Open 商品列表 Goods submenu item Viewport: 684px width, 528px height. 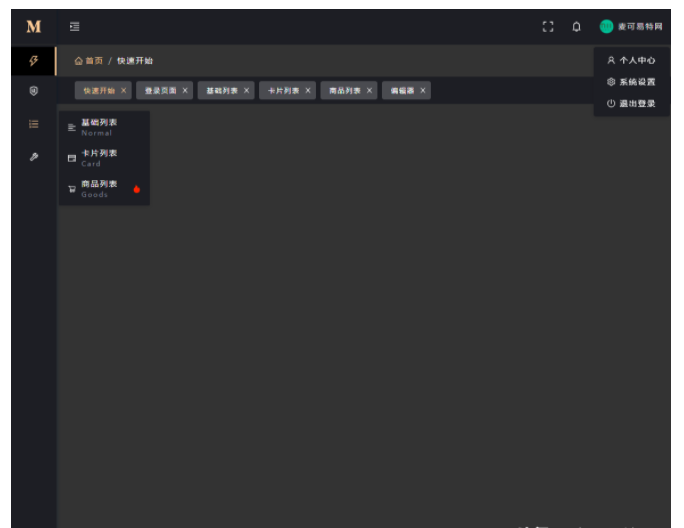point(104,189)
